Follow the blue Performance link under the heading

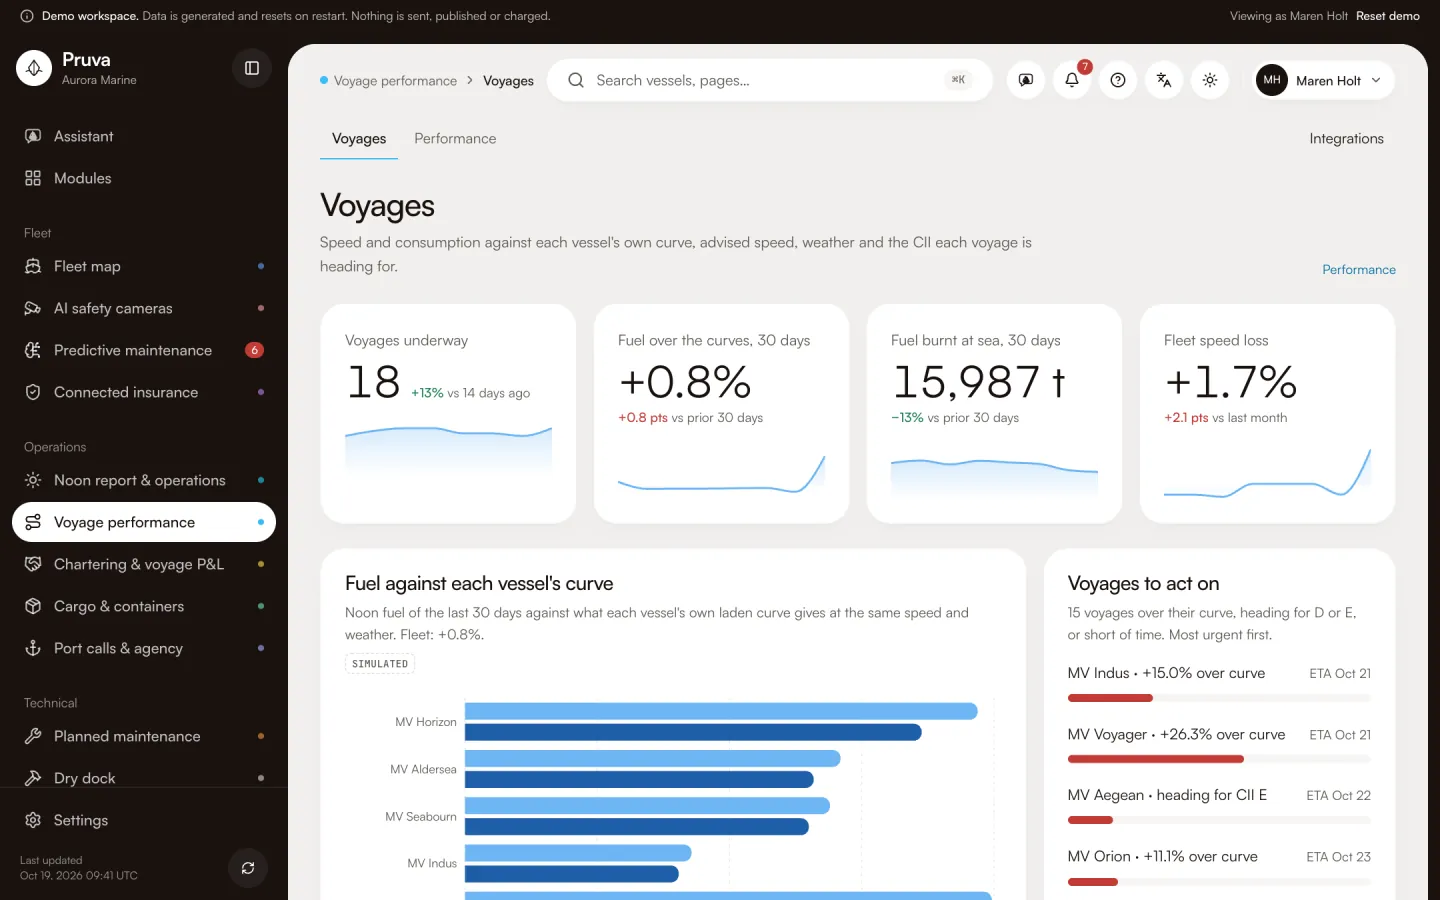click(x=1359, y=270)
